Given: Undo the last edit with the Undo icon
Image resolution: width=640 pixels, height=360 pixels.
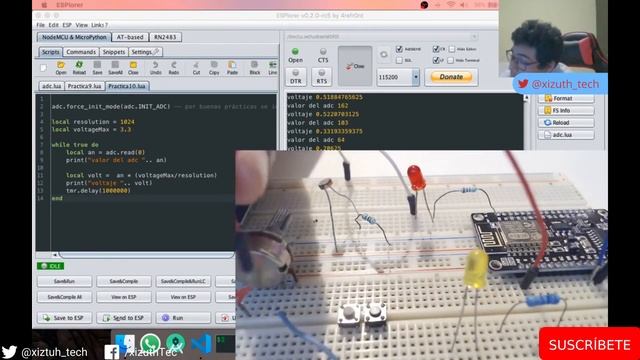Looking at the screenshot, I should 156,68.
